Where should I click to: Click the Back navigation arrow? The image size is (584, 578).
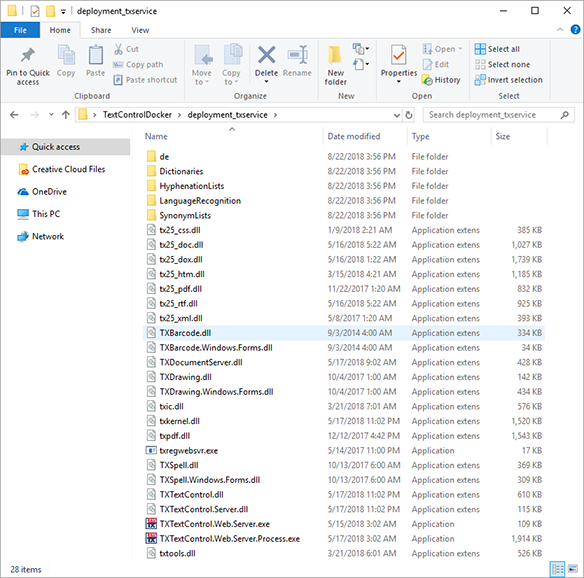14,115
